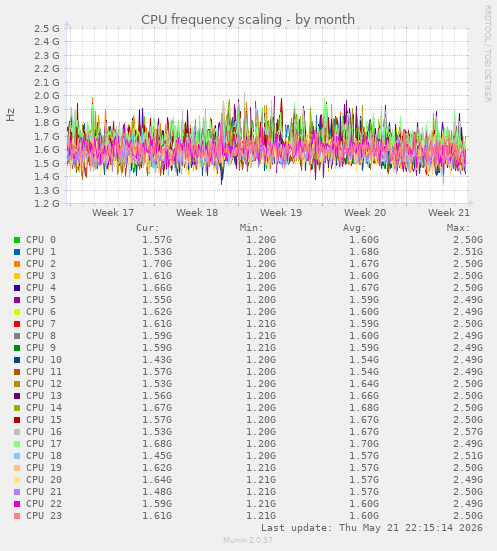Select the CPU 20 legend label

click(x=44, y=480)
